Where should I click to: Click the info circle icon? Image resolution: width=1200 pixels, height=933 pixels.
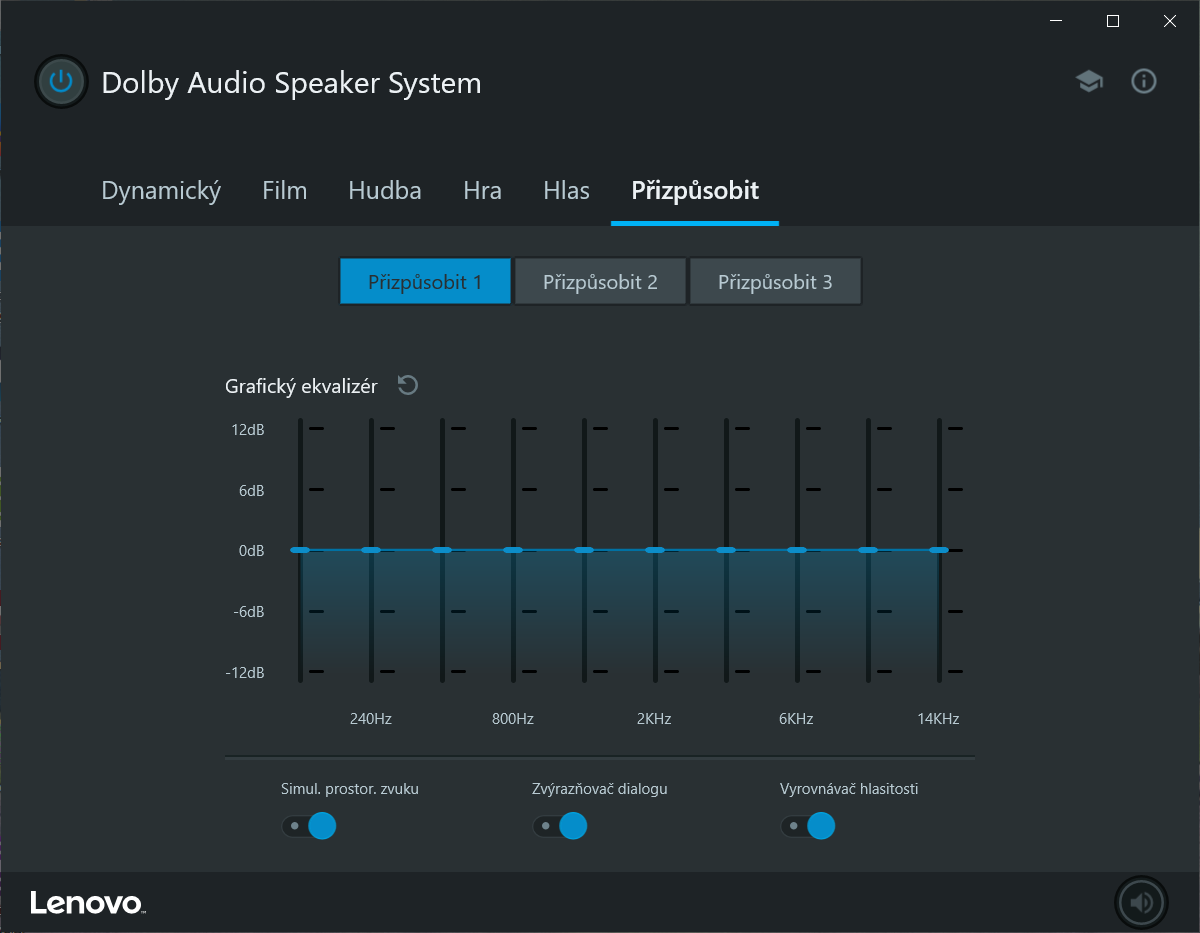pos(1143,82)
